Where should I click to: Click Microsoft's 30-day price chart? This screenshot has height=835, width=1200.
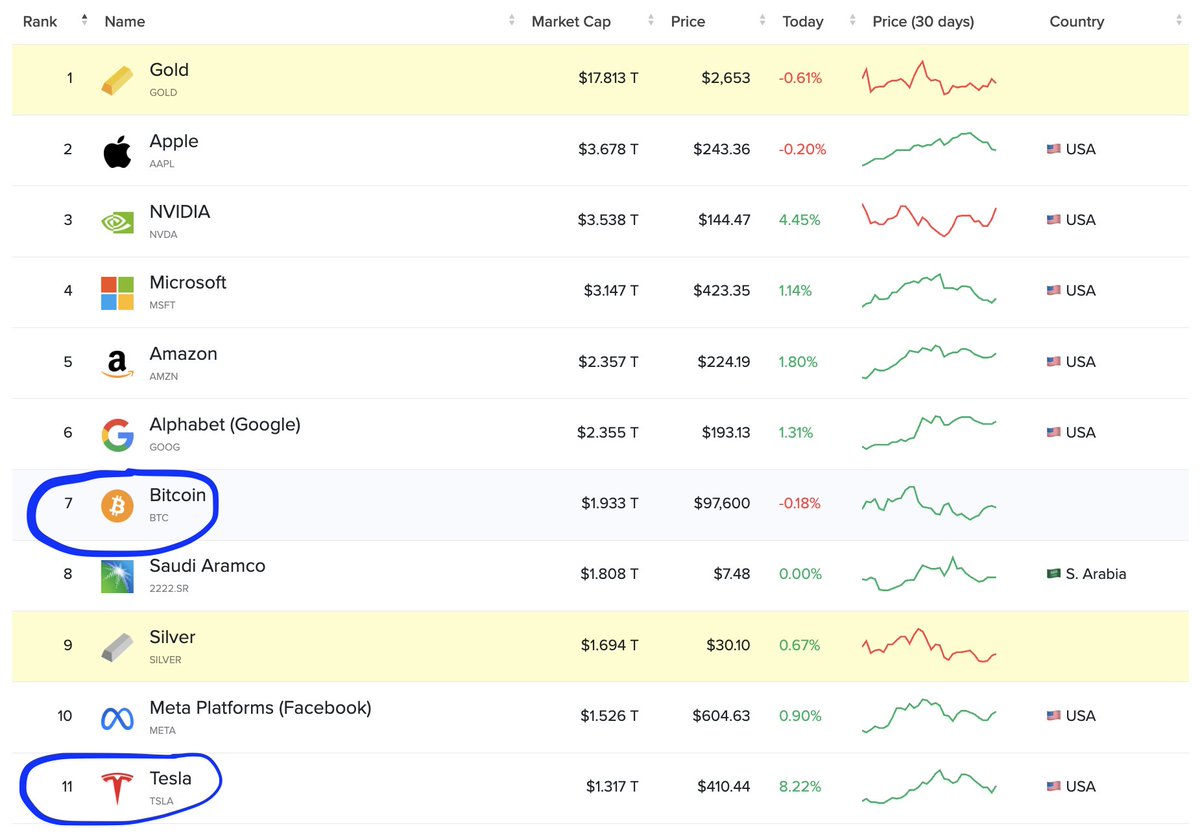929,291
